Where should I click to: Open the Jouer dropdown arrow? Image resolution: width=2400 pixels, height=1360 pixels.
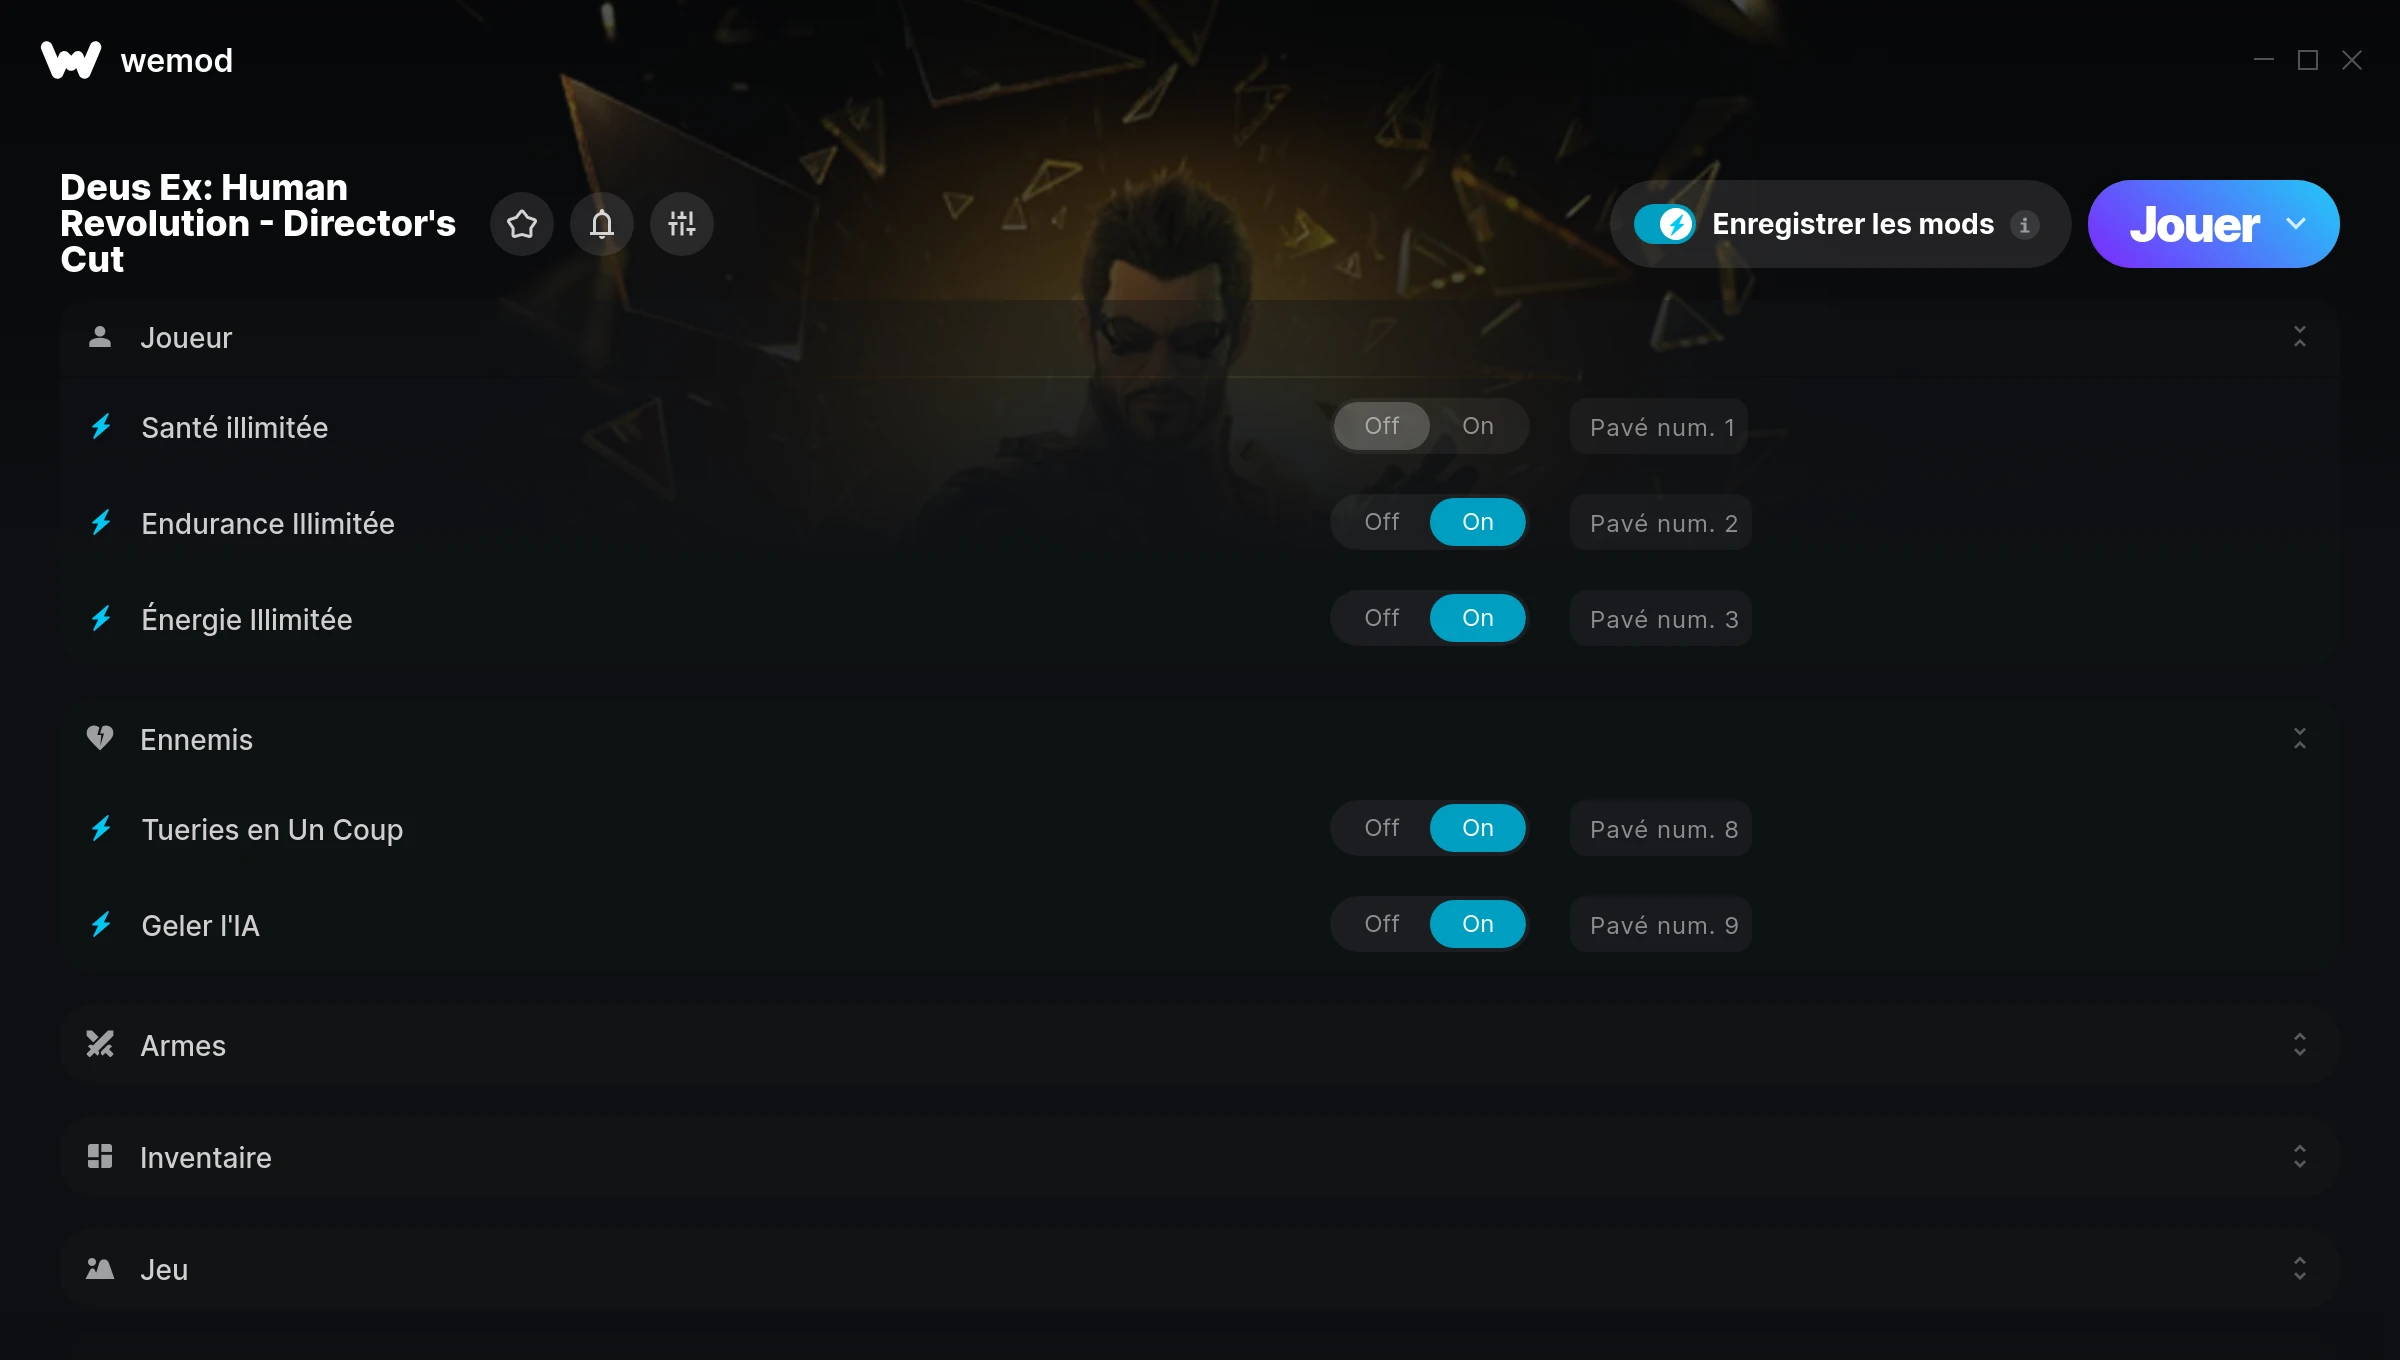(2296, 224)
